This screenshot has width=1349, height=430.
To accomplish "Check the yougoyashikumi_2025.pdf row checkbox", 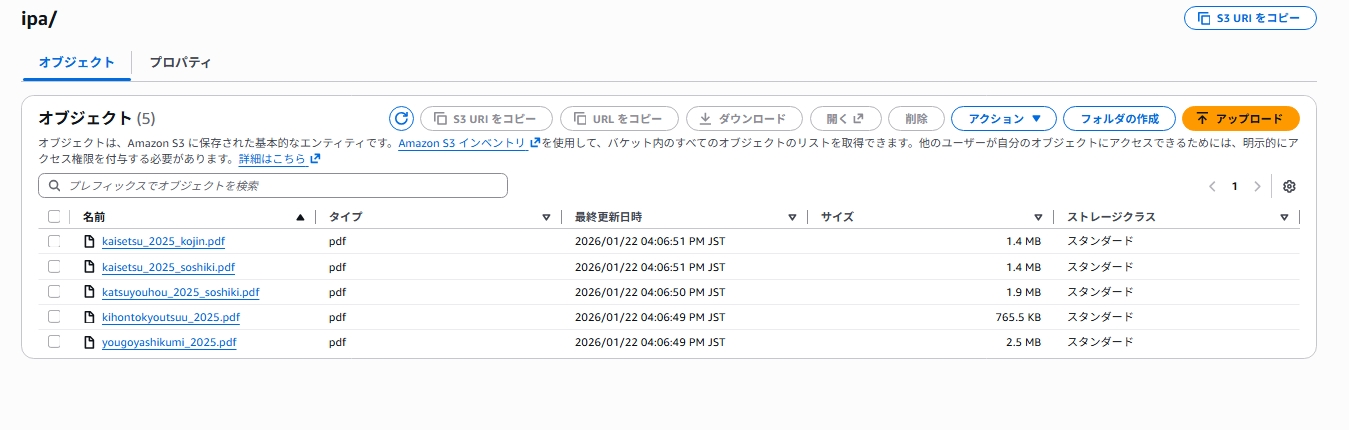I will pos(54,342).
